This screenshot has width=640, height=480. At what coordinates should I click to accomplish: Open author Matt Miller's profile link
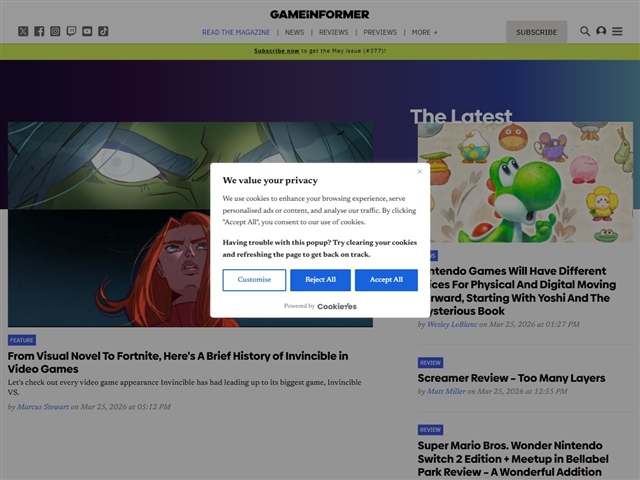[x=446, y=391]
